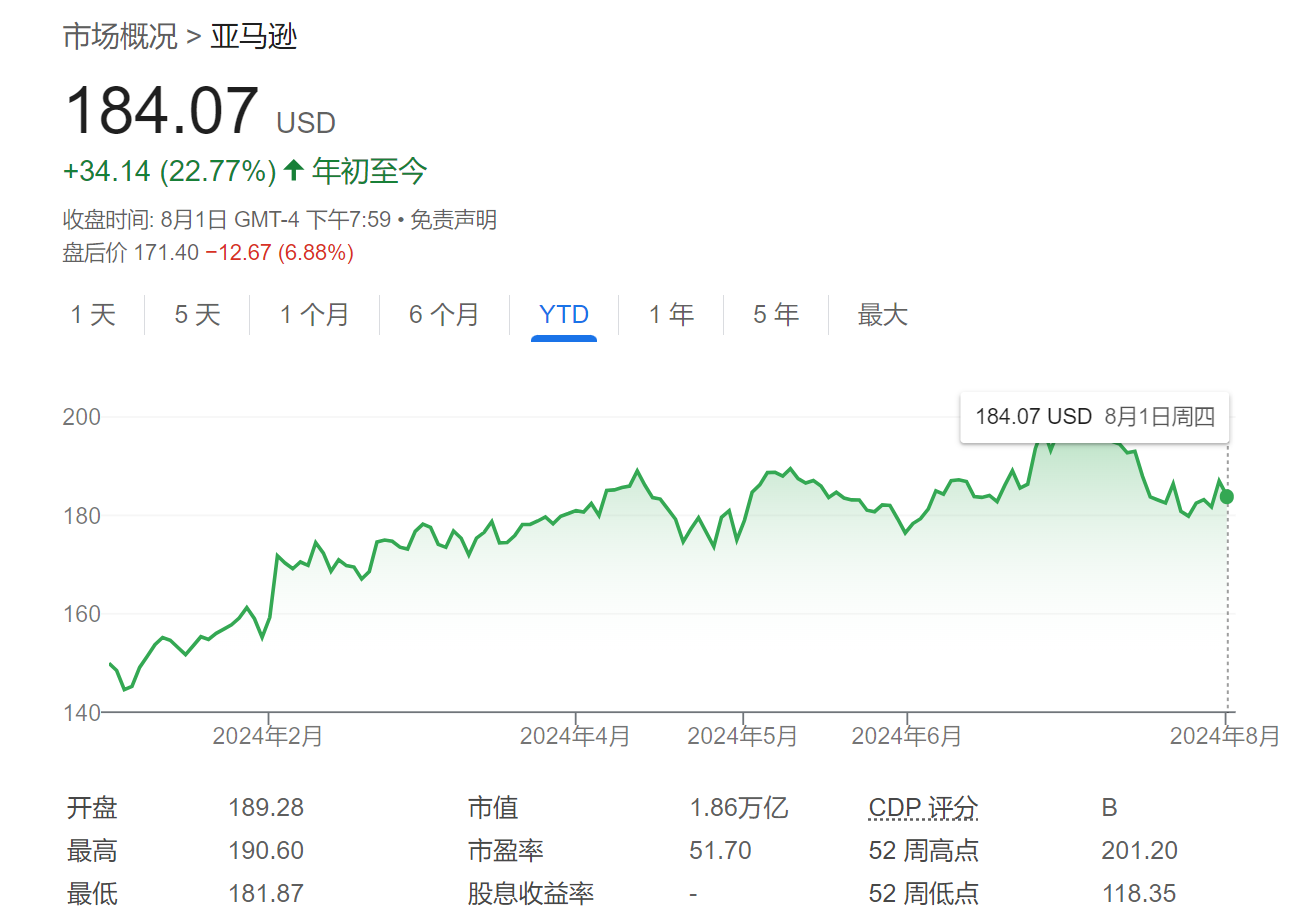Select the 5天 time range
Image resolution: width=1307 pixels, height=921 pixels.
coord(196,314)
